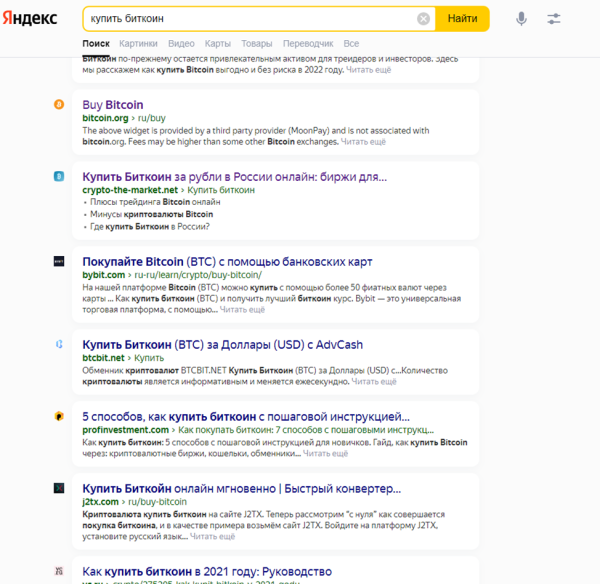
Task: Open search filter settings icon
Action: pyautogui.click(x=555, y=19)
